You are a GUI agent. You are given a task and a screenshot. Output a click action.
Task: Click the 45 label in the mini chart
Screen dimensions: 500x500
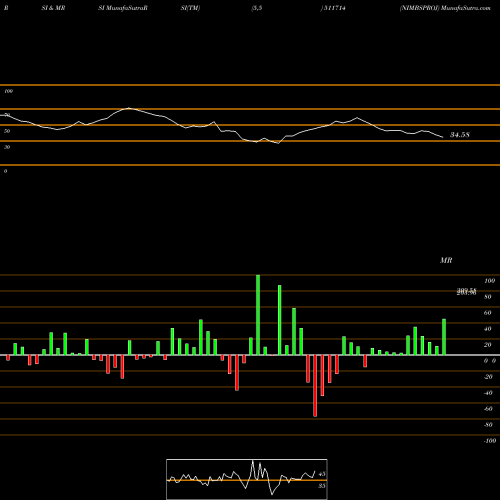(x=322, y=474)
